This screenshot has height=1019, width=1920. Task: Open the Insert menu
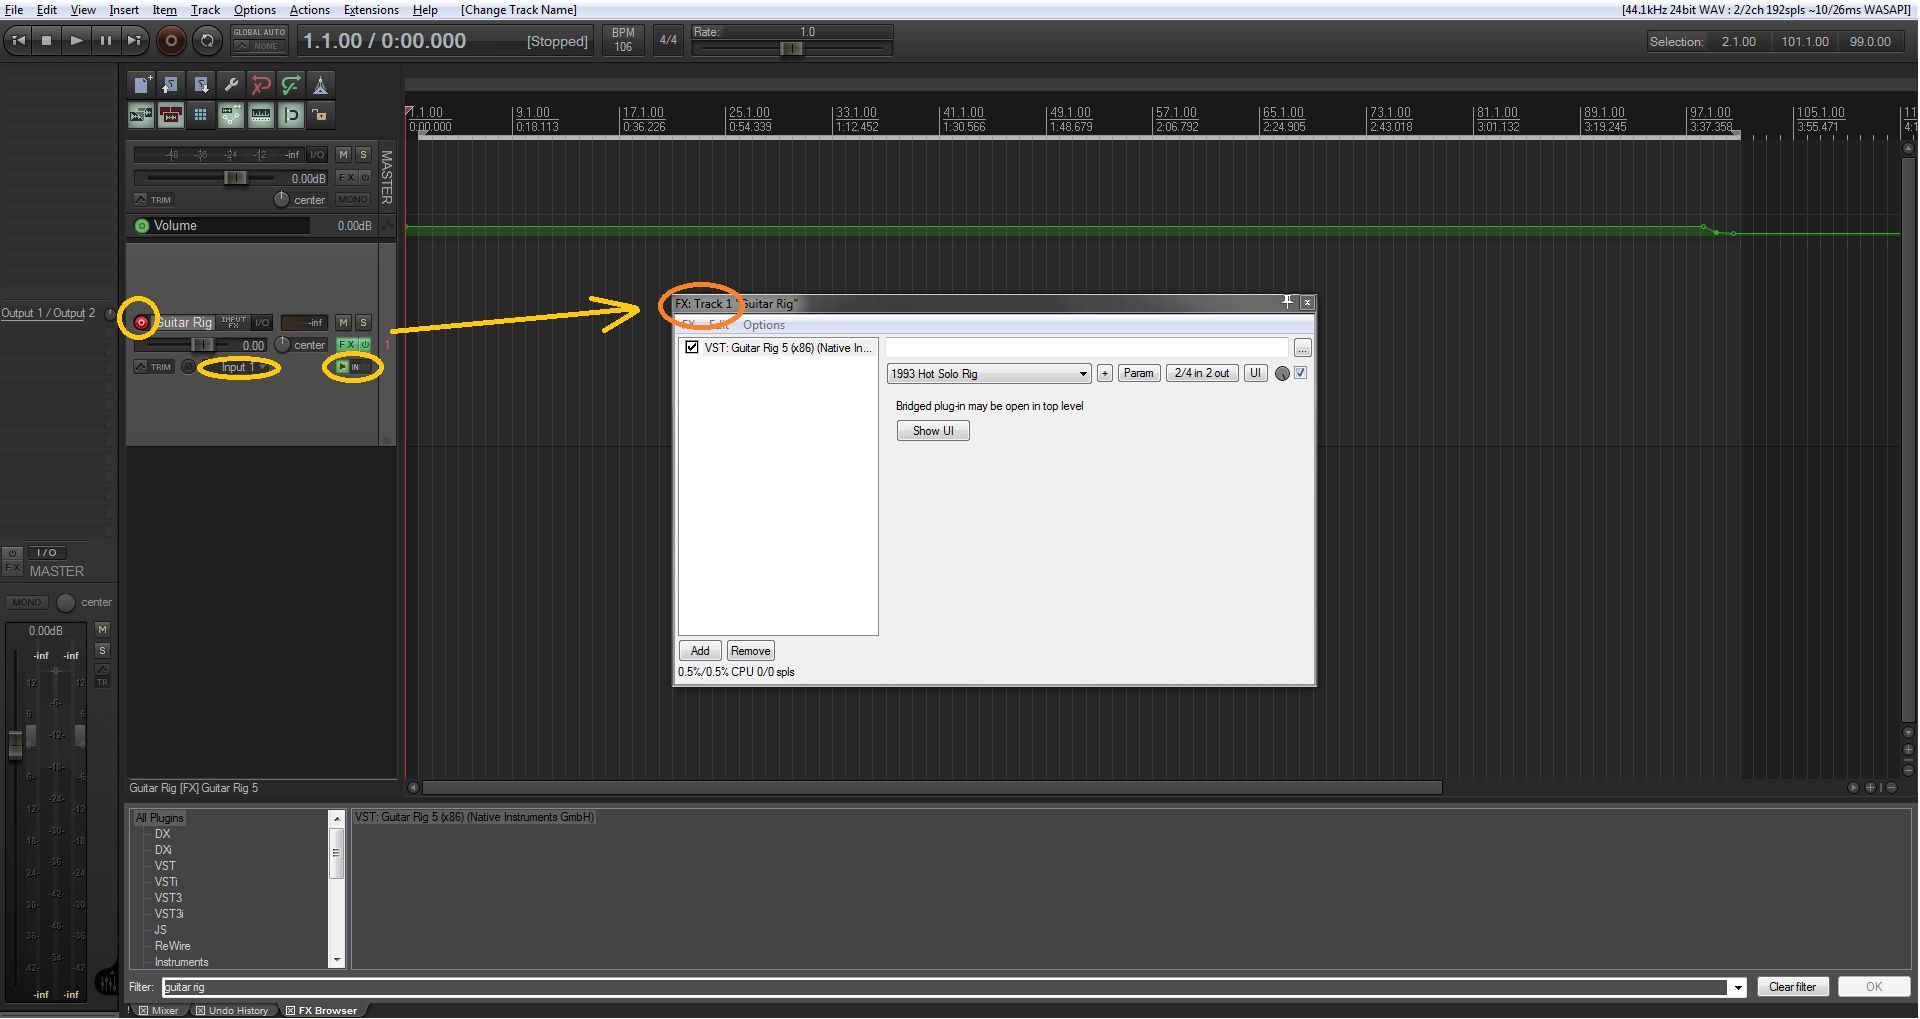(x=124, y=10)
